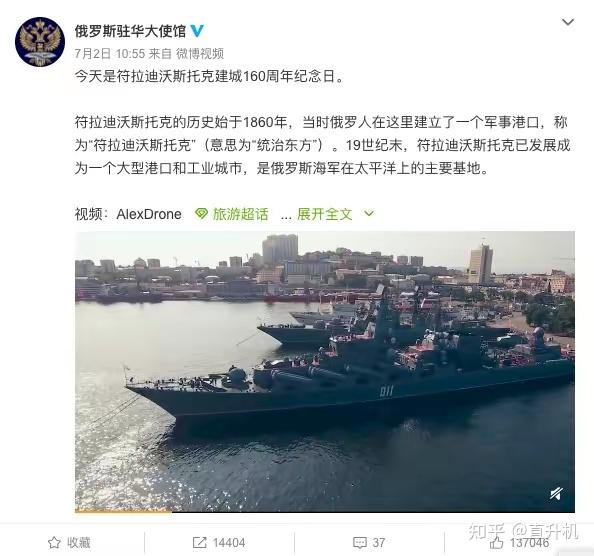594x556 pixels.
Task: Click the comment bubble icon
Action: [x=360, y=543]
